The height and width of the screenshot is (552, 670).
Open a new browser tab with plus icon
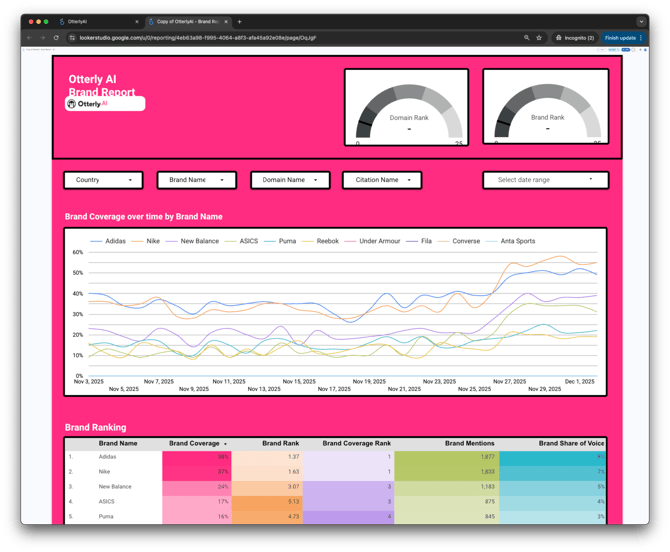click(239, 21)
